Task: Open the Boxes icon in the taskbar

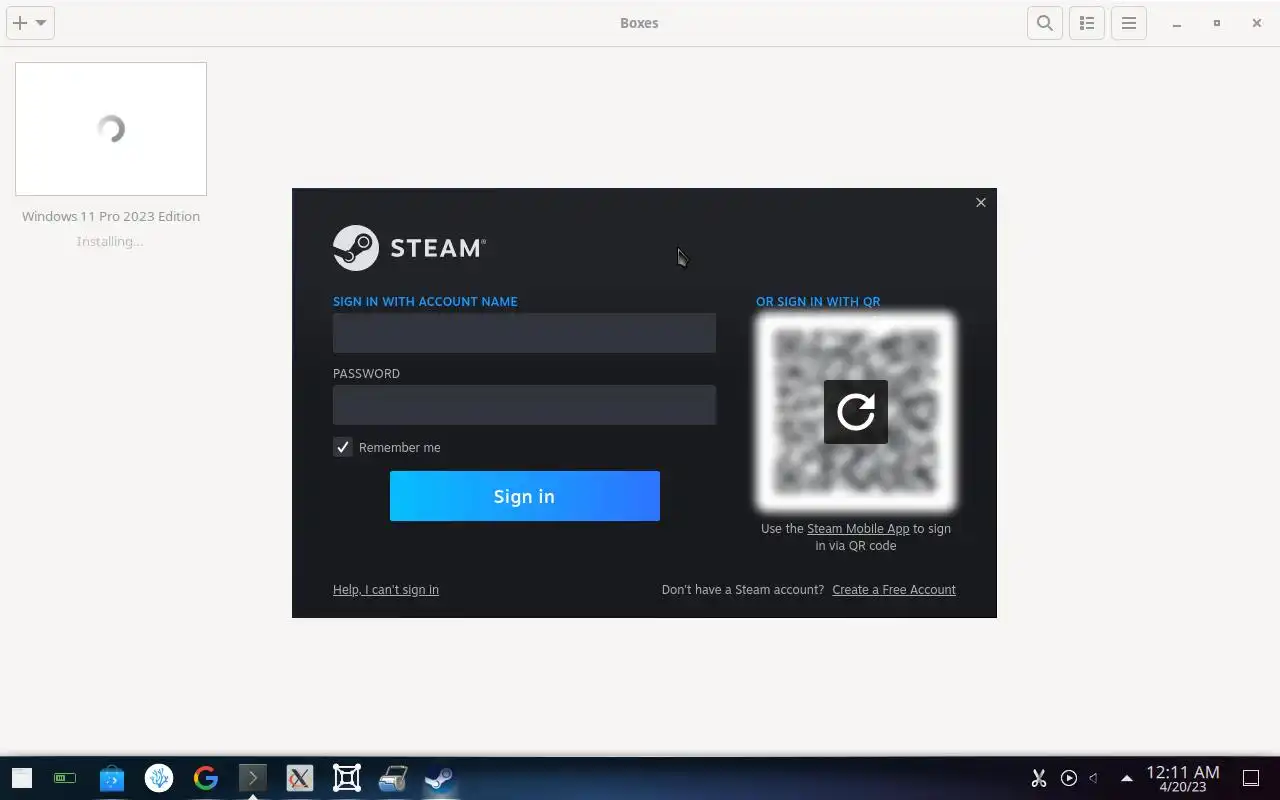Action: (x=346, y=778)
